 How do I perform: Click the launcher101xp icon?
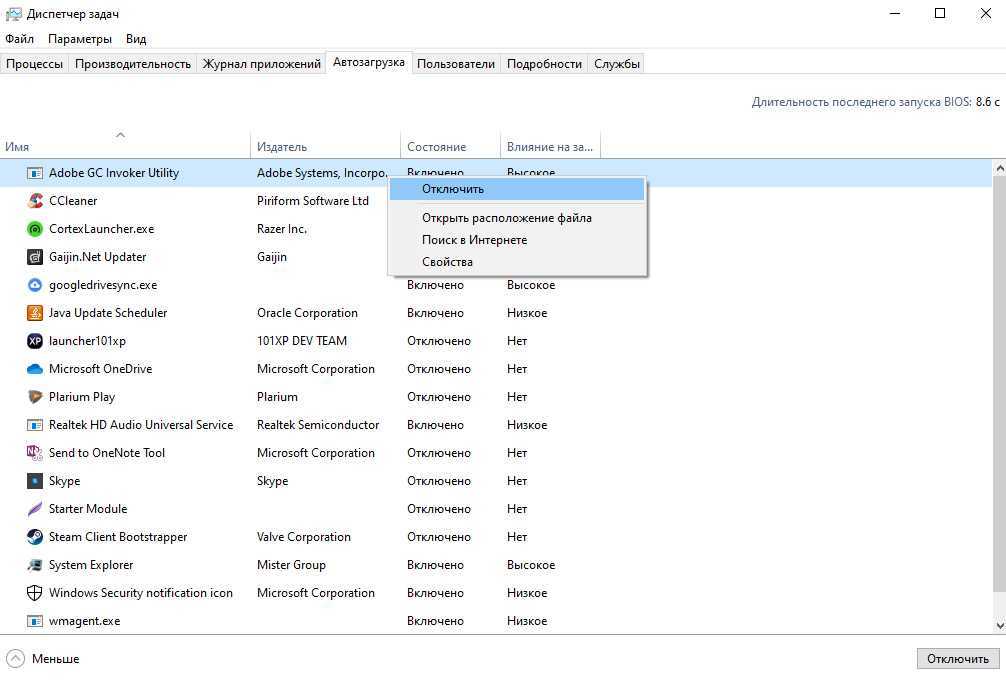[x=35, y=341]
